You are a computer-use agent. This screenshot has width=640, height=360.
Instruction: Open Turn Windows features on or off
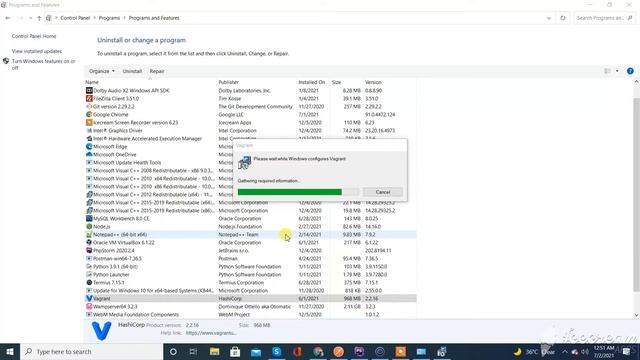coord(44,64)
